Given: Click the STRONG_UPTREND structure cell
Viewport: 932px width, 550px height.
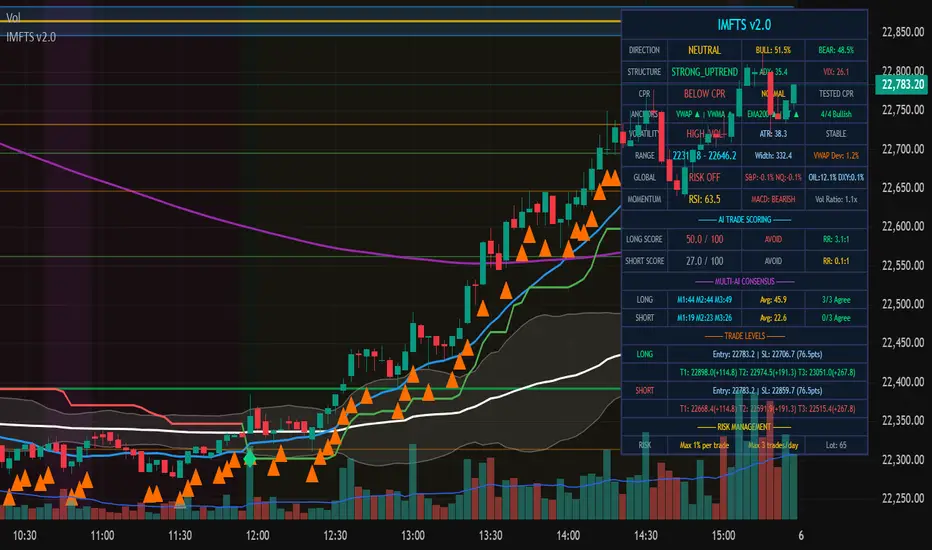Looking at the screenshot, I should click(704, 72).
